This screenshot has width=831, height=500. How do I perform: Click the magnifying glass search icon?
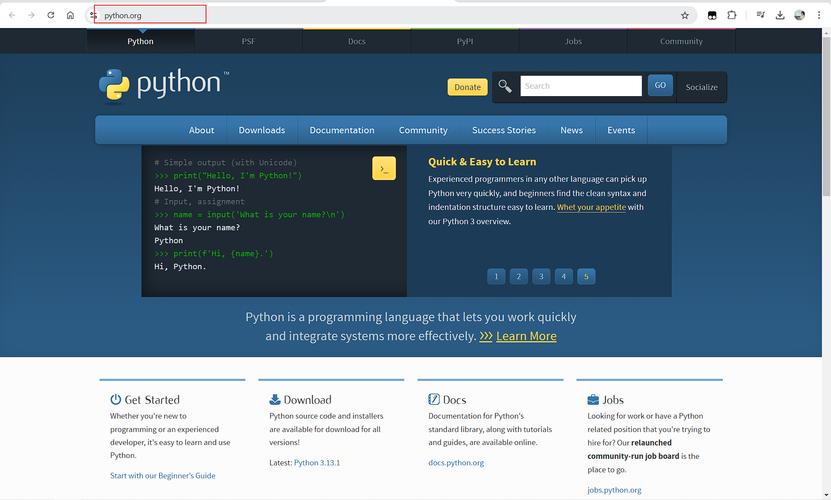(x=505, y=86)
